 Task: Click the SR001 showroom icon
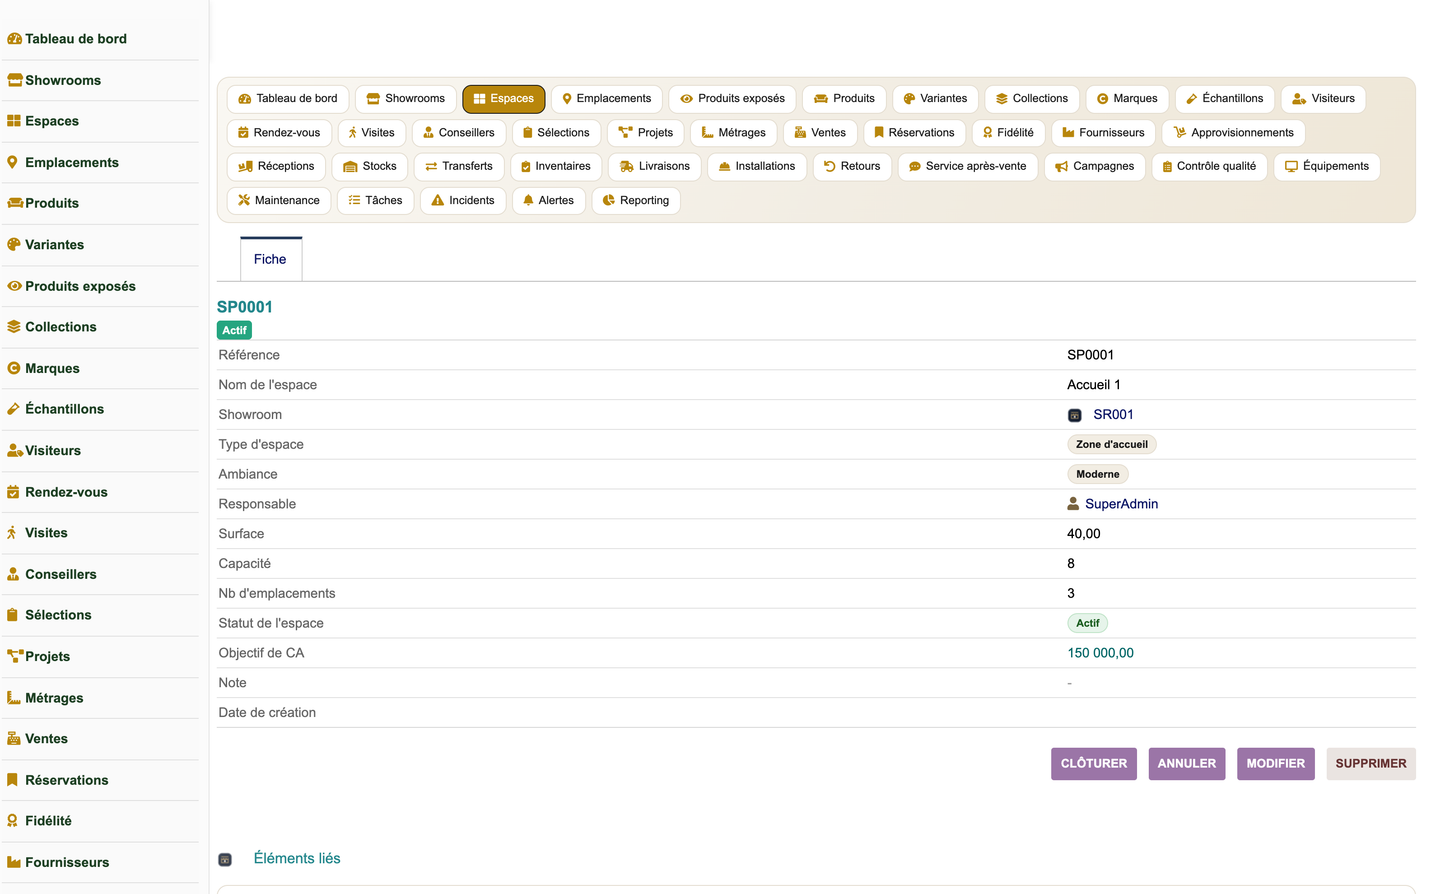1075,415
